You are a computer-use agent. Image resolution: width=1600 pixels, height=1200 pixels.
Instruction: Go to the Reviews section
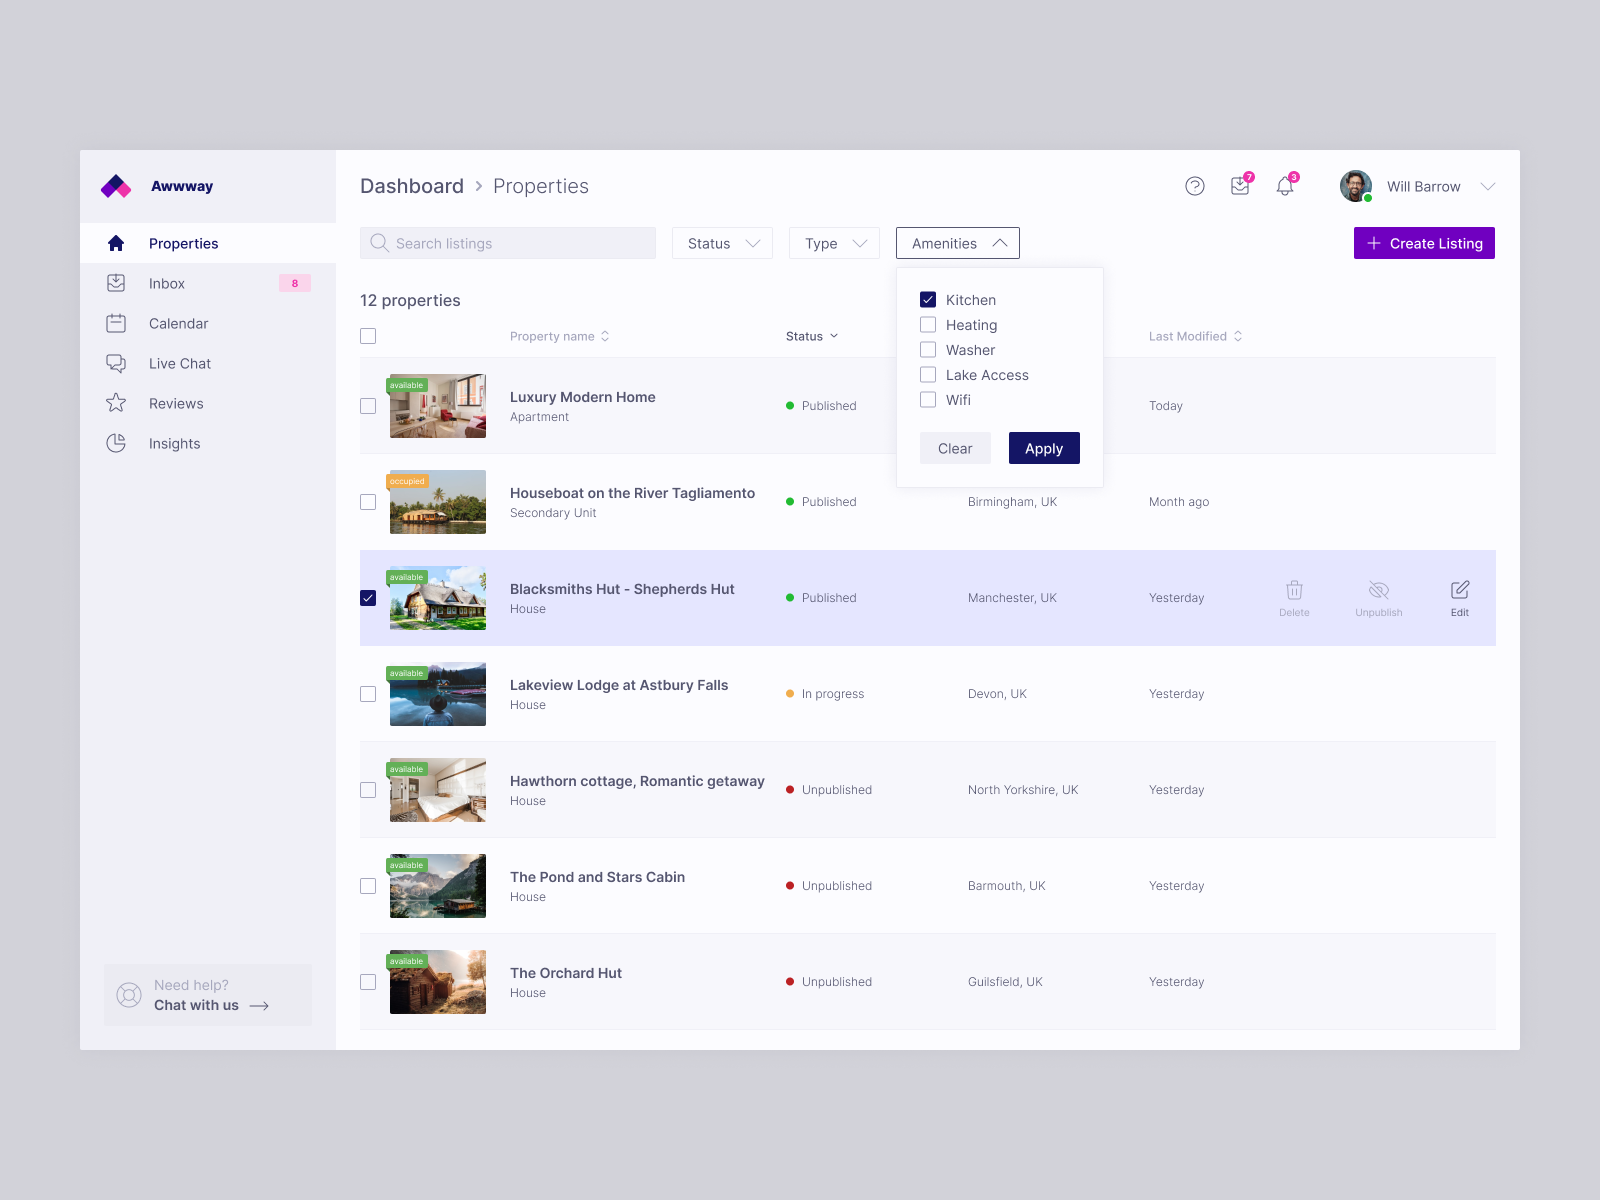(x=176, y=403)
